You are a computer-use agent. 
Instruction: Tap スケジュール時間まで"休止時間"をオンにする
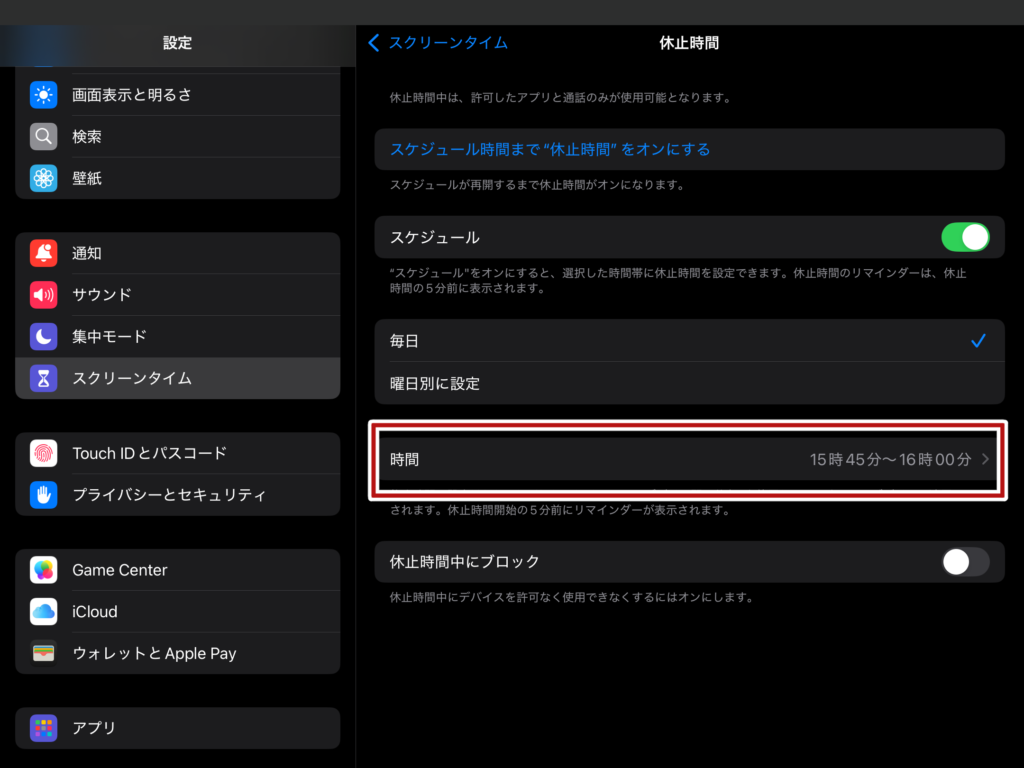coord(550,150)
